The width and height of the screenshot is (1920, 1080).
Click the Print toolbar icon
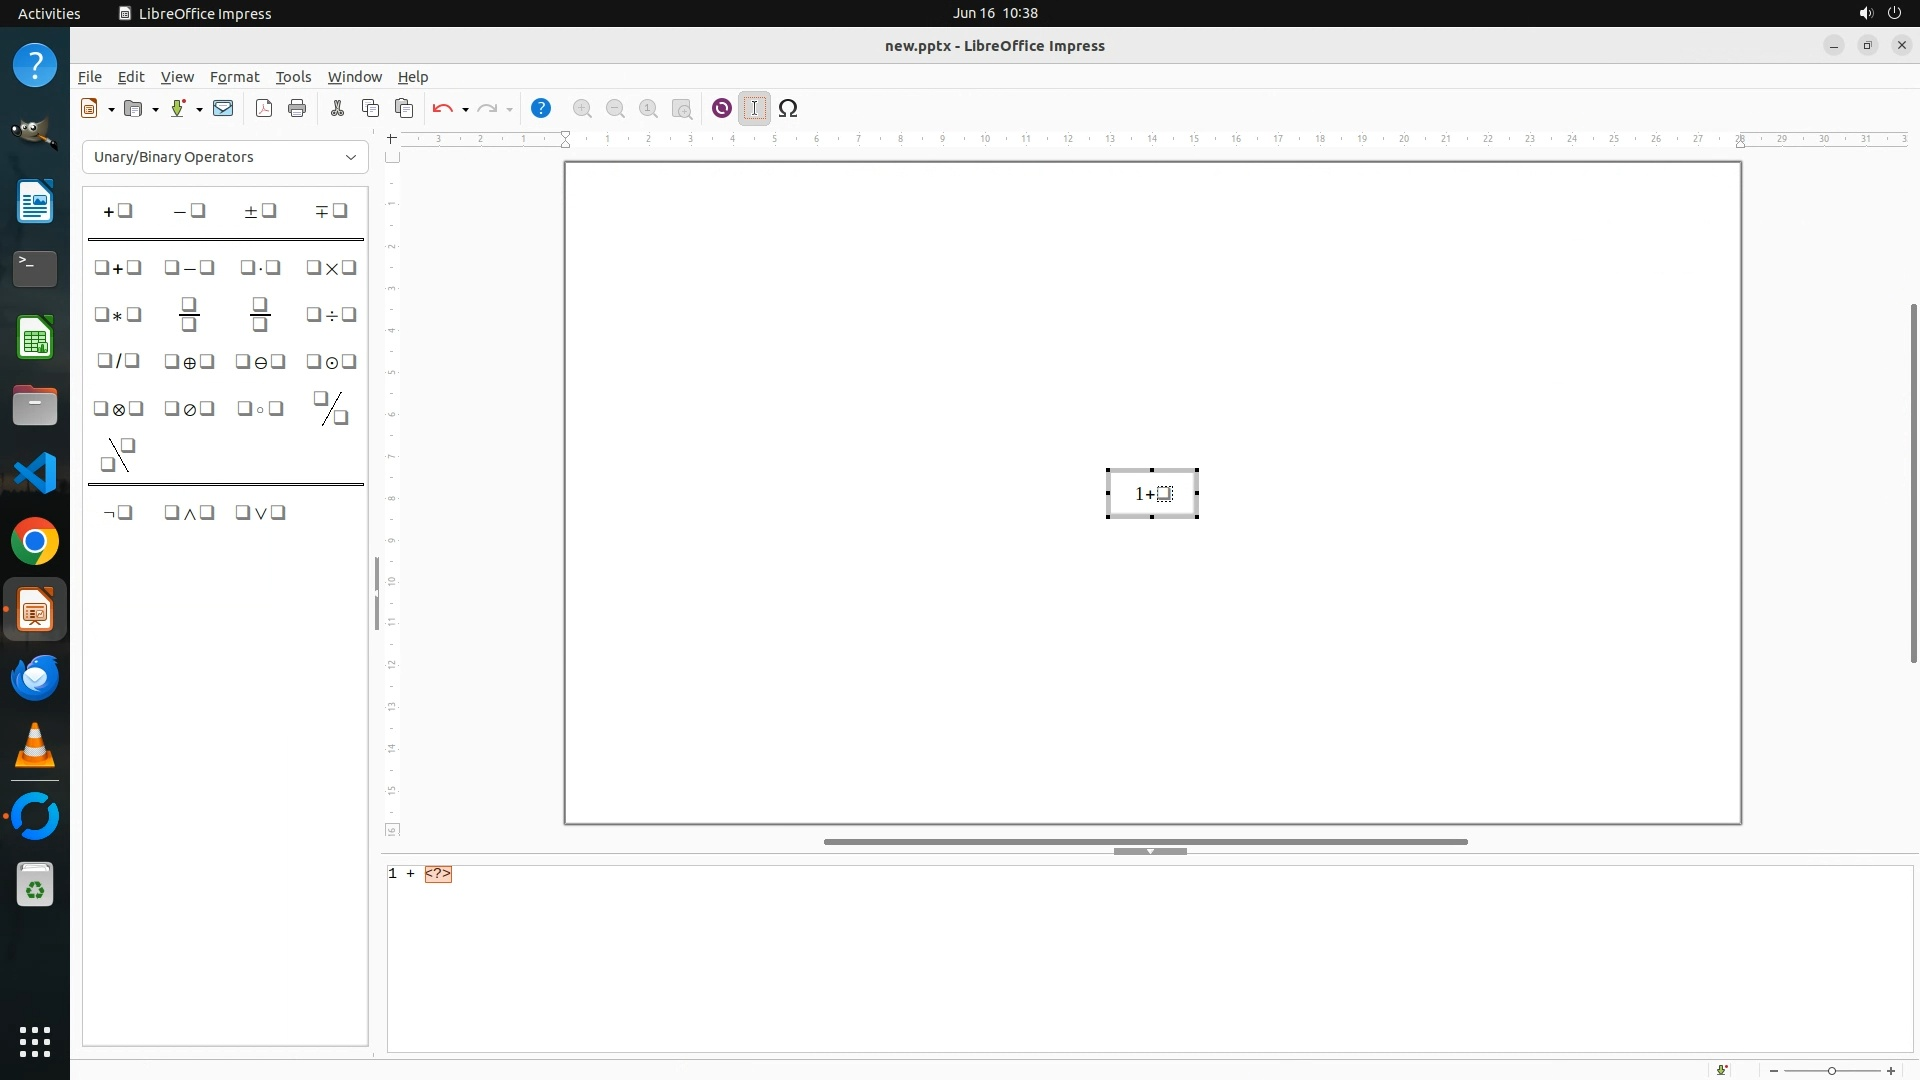point(297,108)
